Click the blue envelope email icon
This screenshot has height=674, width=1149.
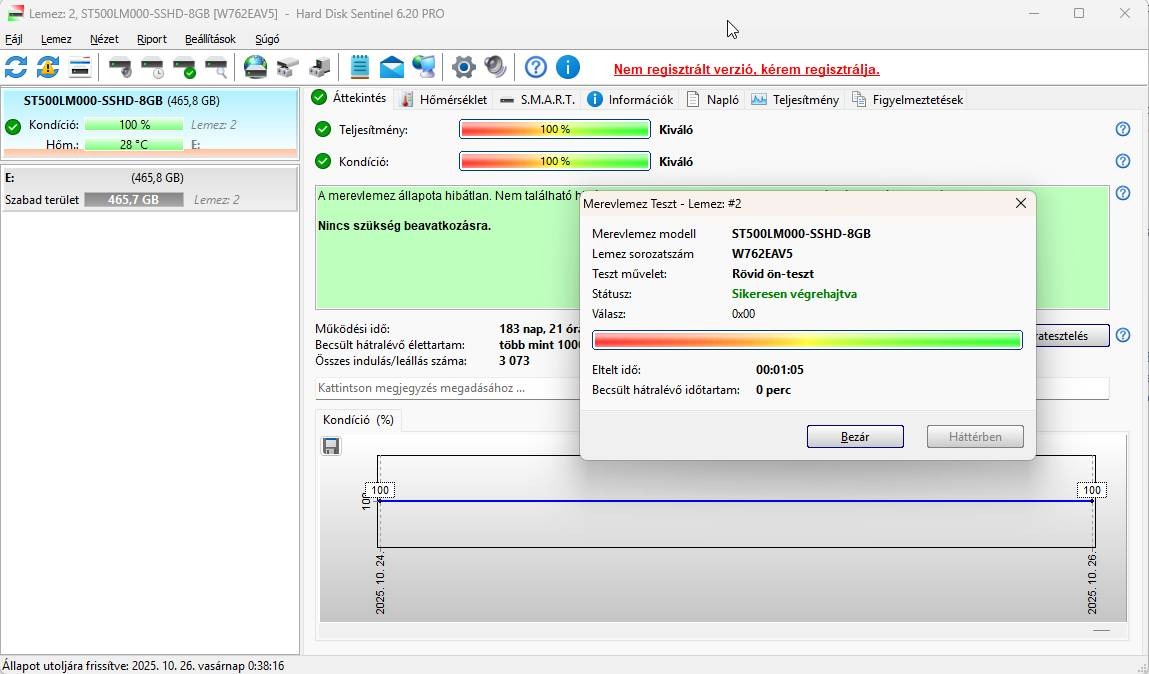click(x=391, y=67)
